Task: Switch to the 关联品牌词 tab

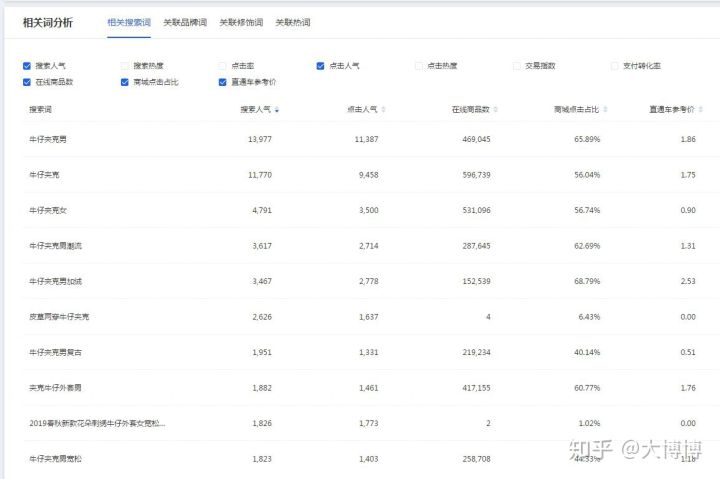Action: (183, 22)
